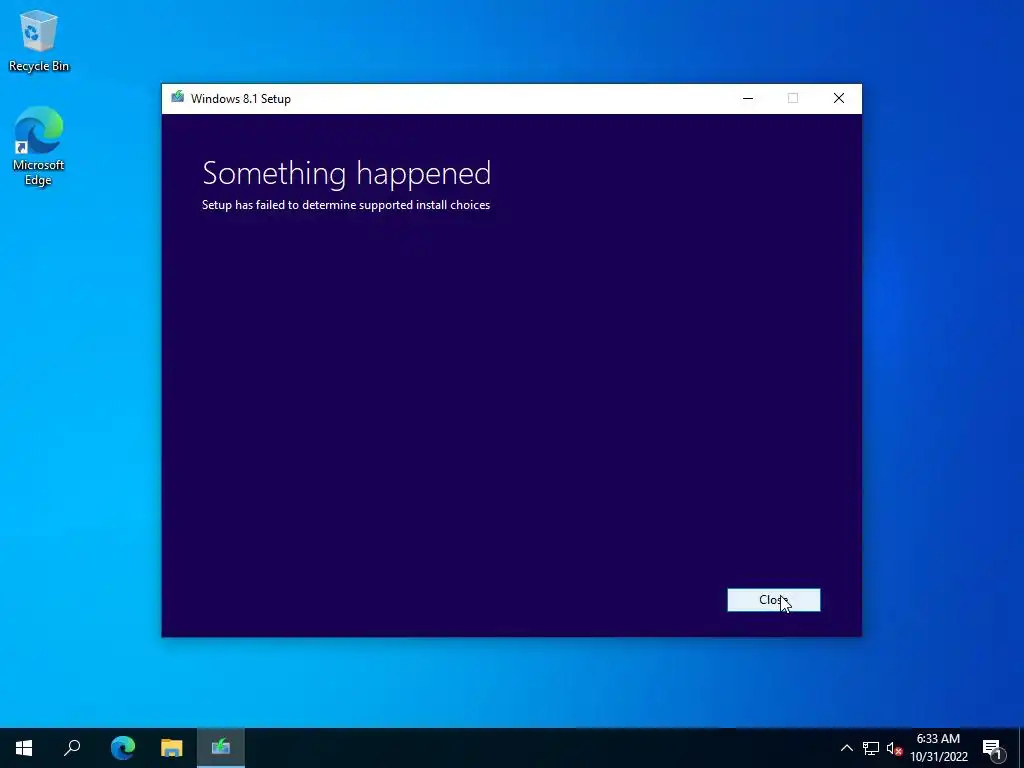Click the 'Setup has failed' error message
The width and height of the screenshot is (1024, 768).
(x=345, y=205)
